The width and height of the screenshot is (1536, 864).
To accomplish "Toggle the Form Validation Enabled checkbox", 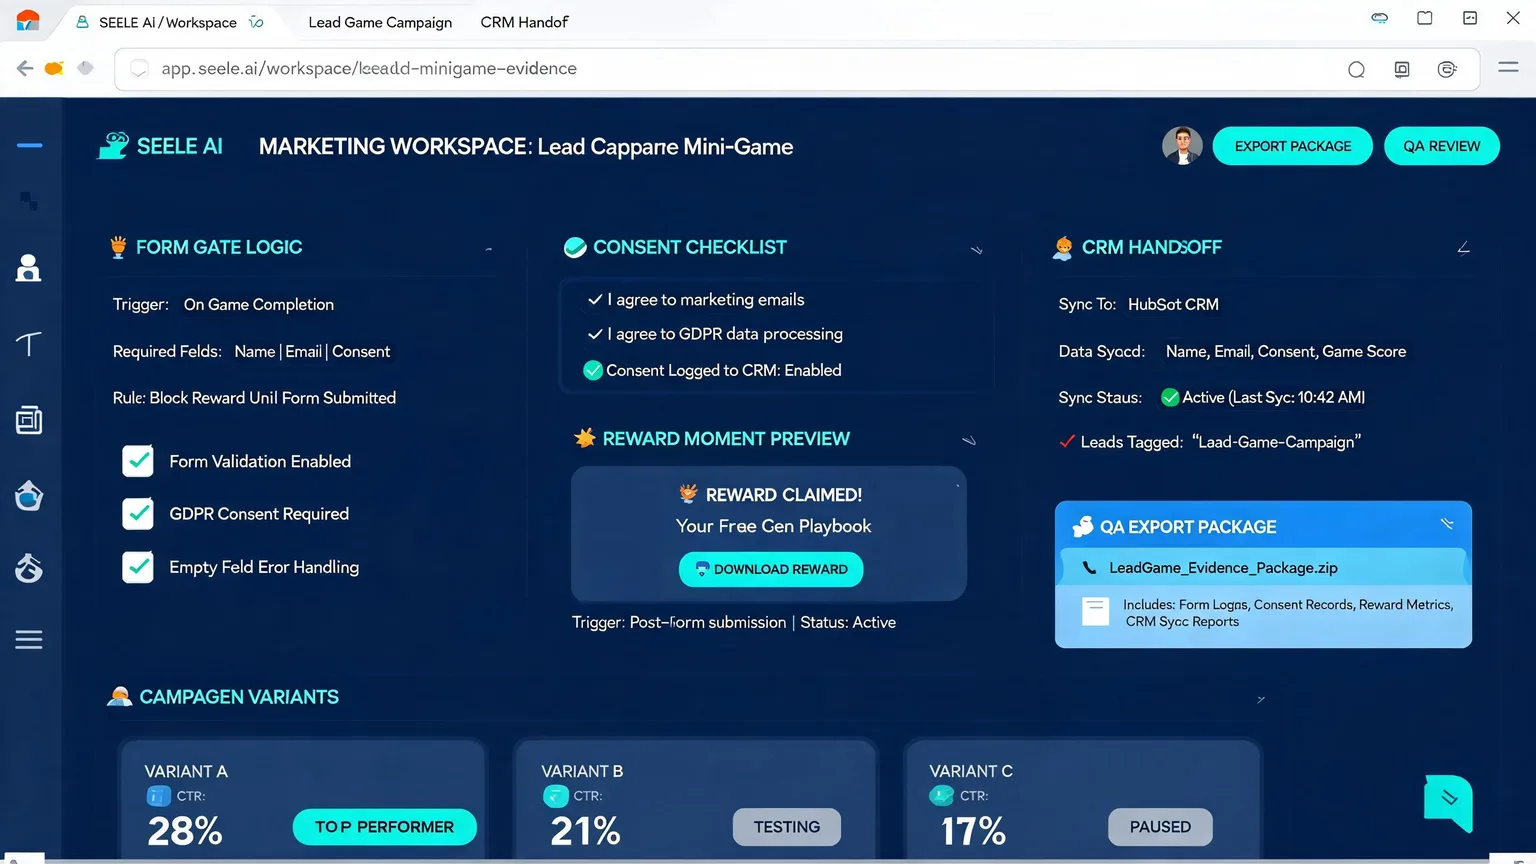I will click(138, 461).
